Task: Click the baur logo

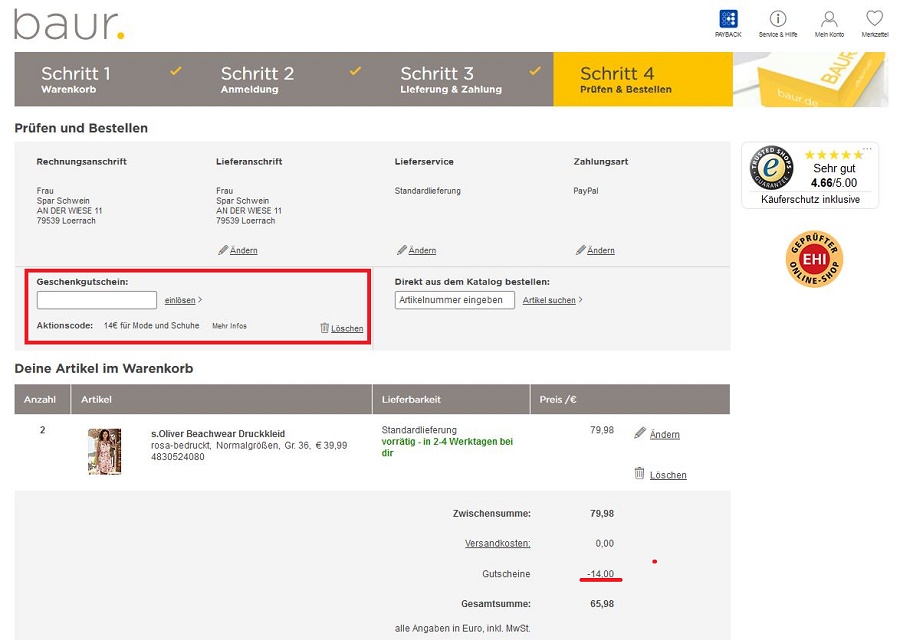Action: pyautogui.click(x=69, y=25)
